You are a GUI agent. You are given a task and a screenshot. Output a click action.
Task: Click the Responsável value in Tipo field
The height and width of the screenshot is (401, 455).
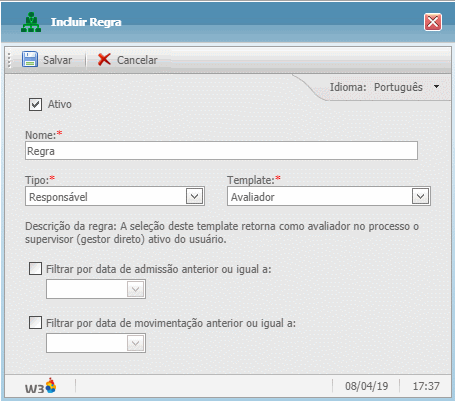58,197
